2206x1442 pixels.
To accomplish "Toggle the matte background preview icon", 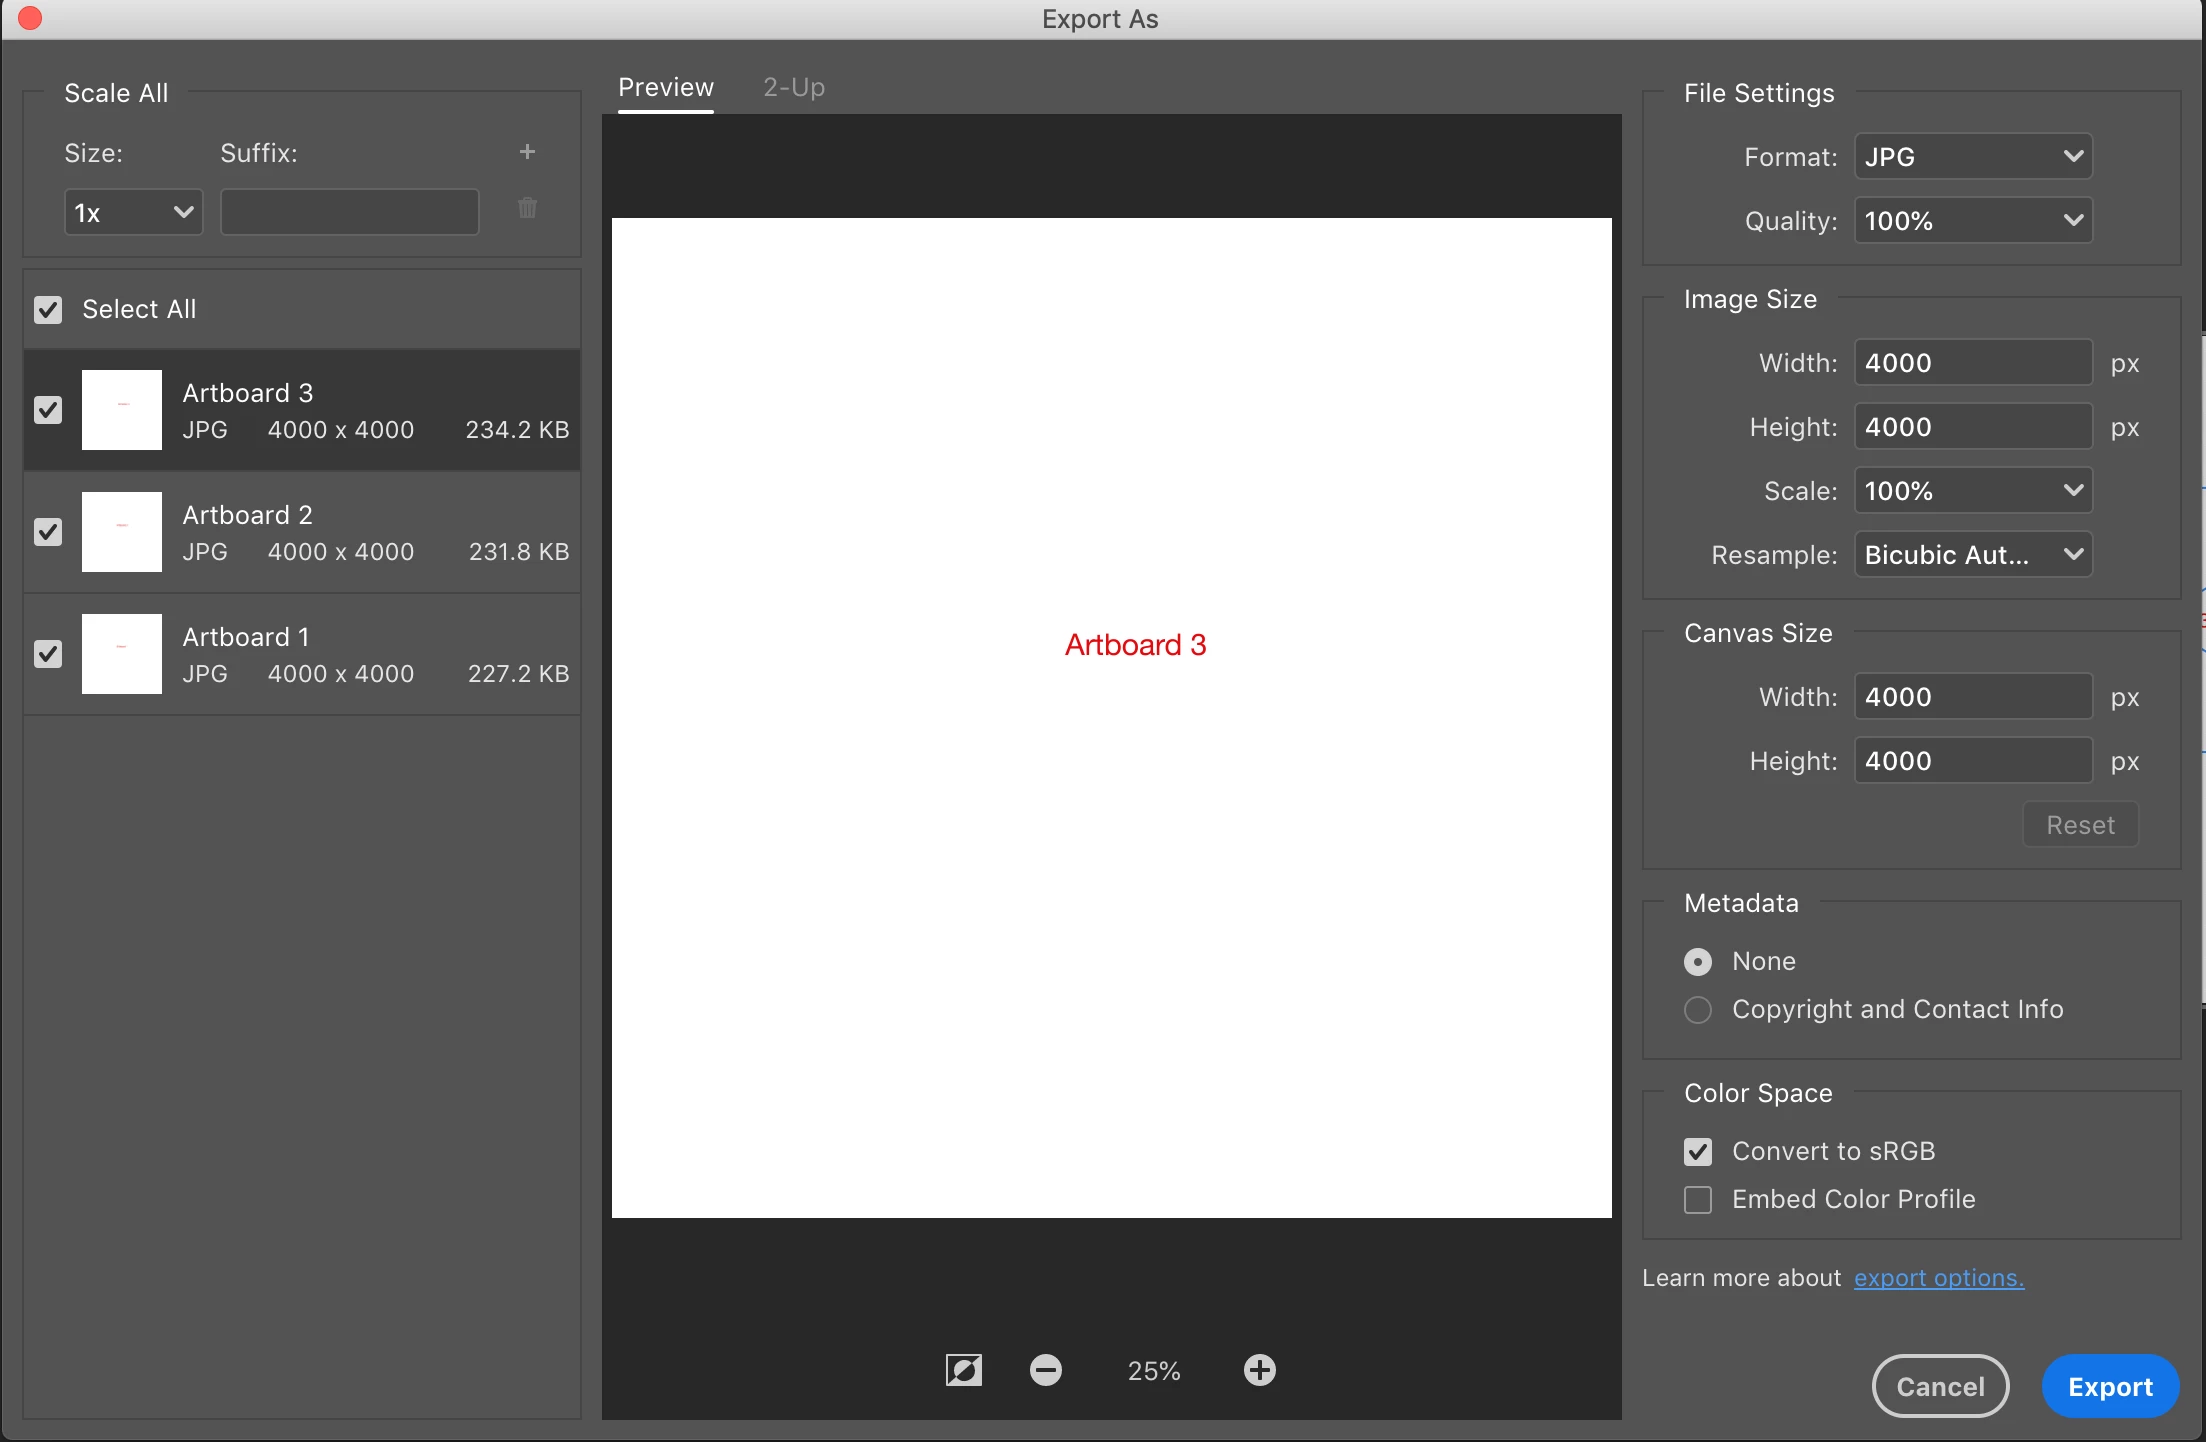I will coord(963,1370).
